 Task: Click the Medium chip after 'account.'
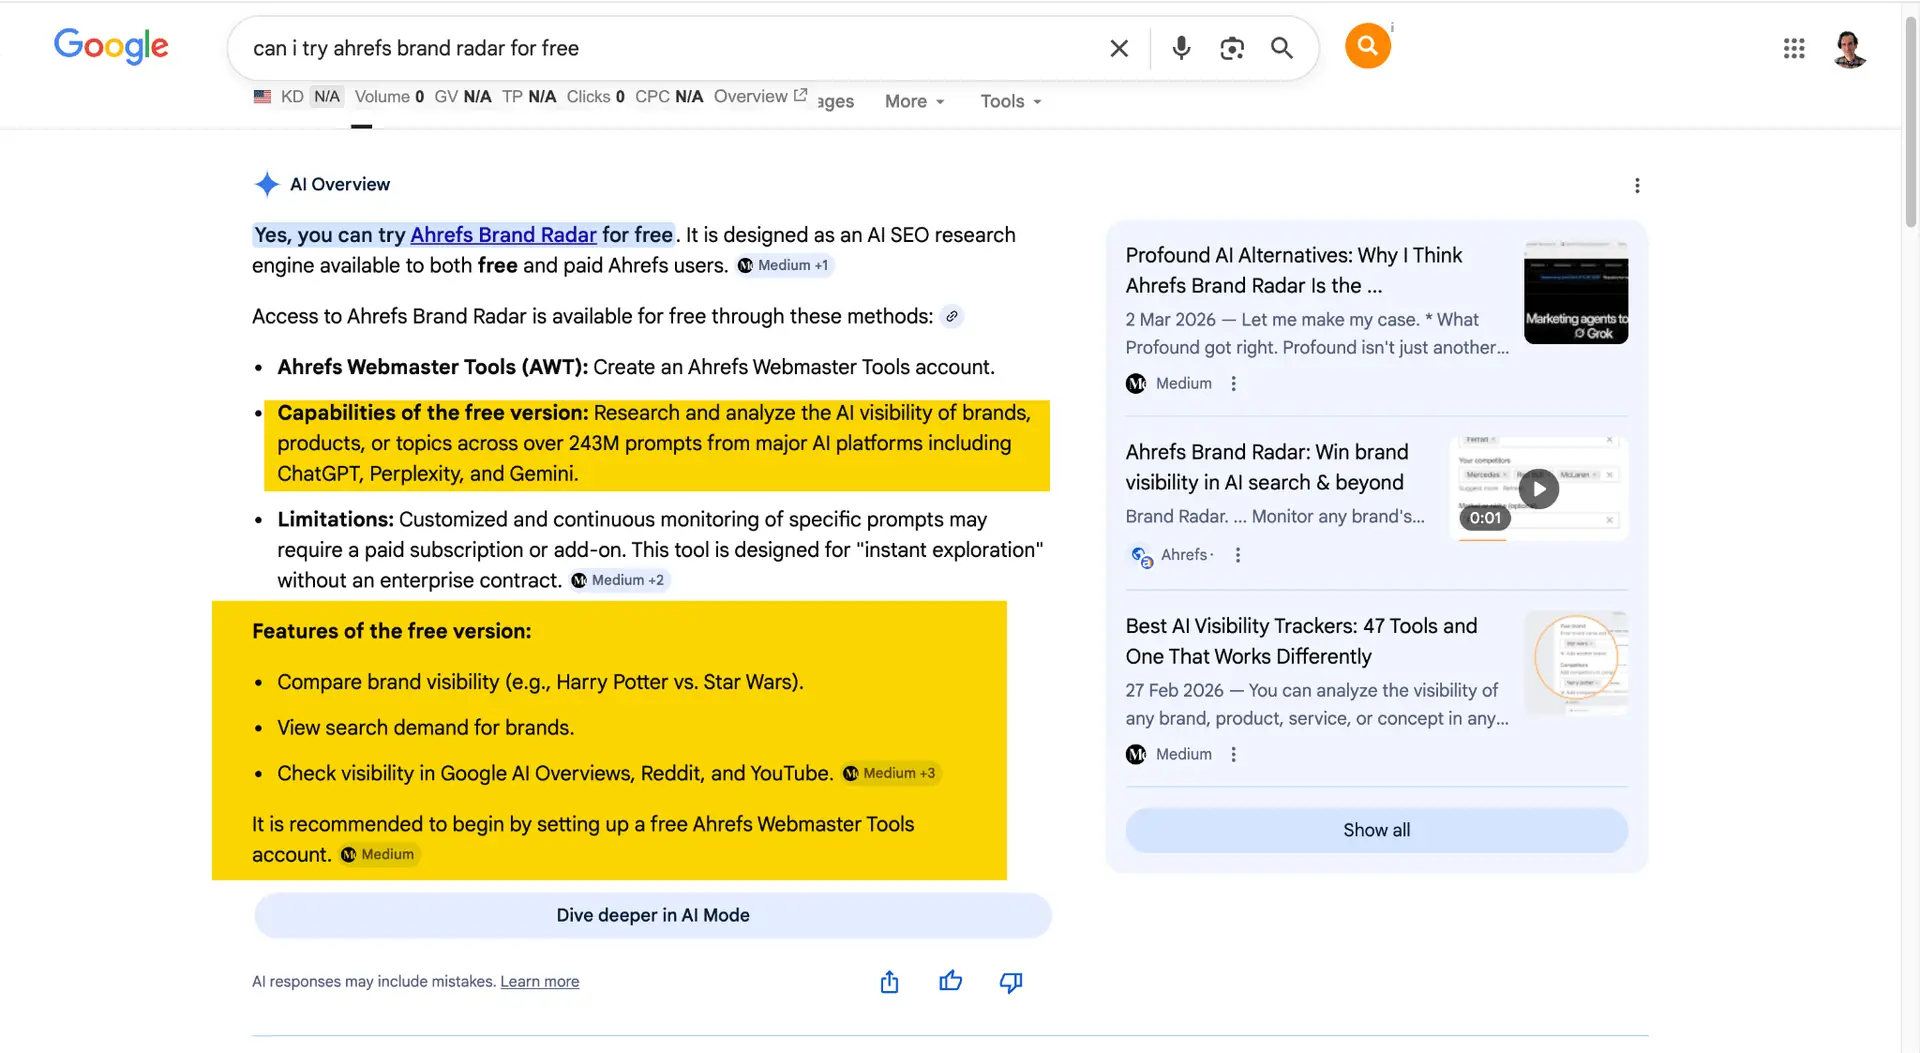click(x=378, y=855)
